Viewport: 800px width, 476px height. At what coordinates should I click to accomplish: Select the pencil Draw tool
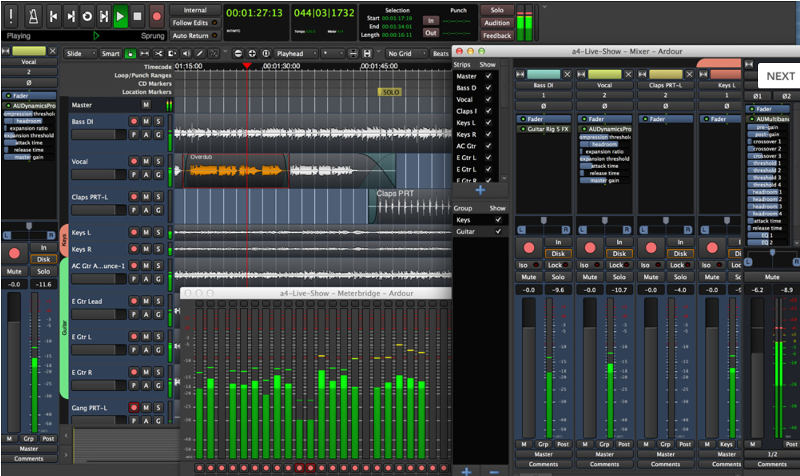200,54
